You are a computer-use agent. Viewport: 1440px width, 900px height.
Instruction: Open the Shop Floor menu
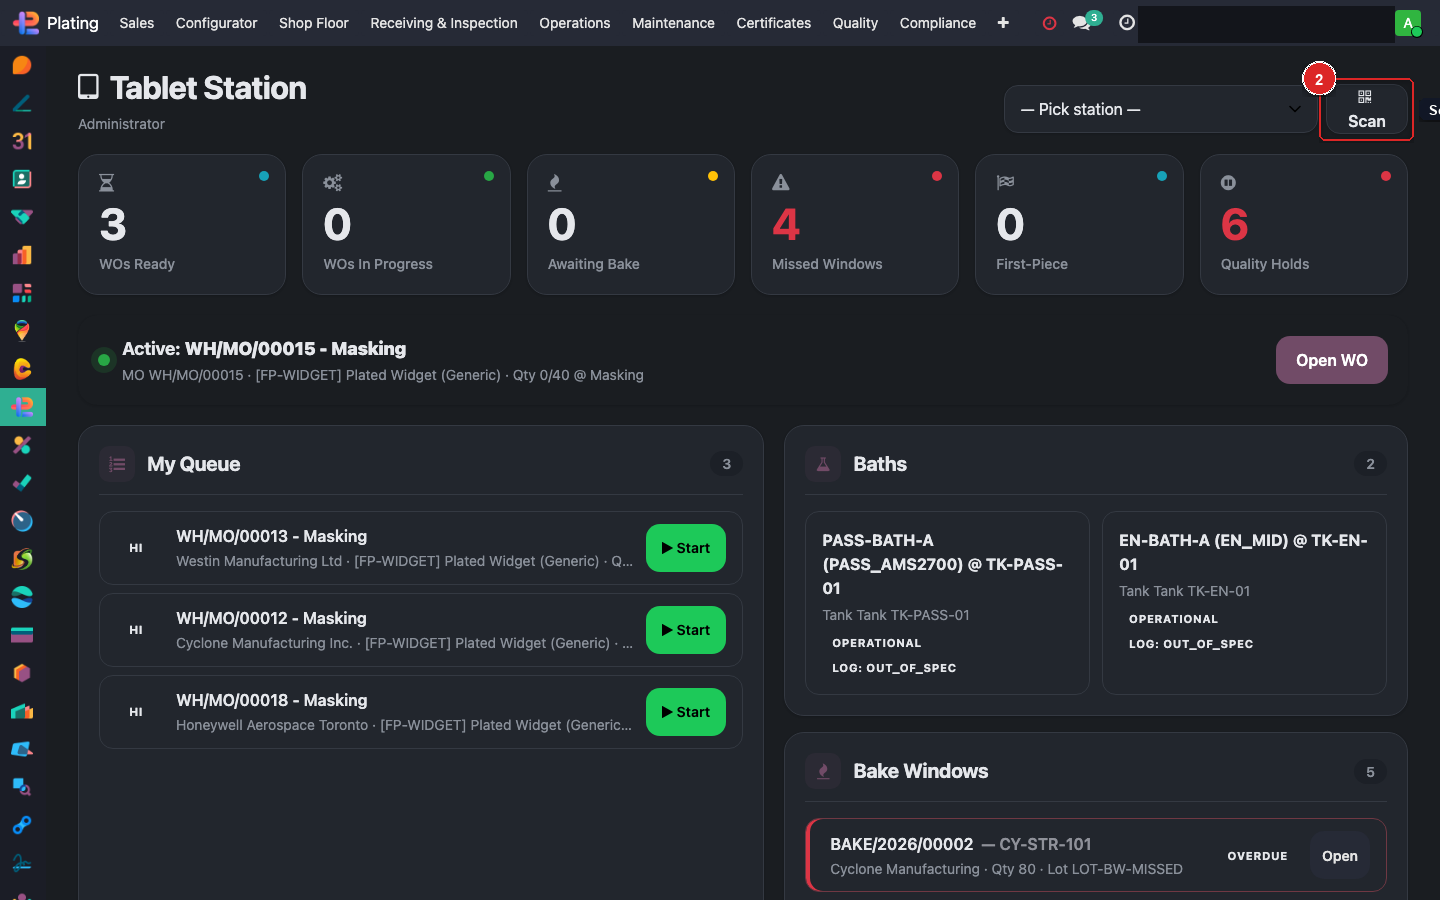click(313, 23)
